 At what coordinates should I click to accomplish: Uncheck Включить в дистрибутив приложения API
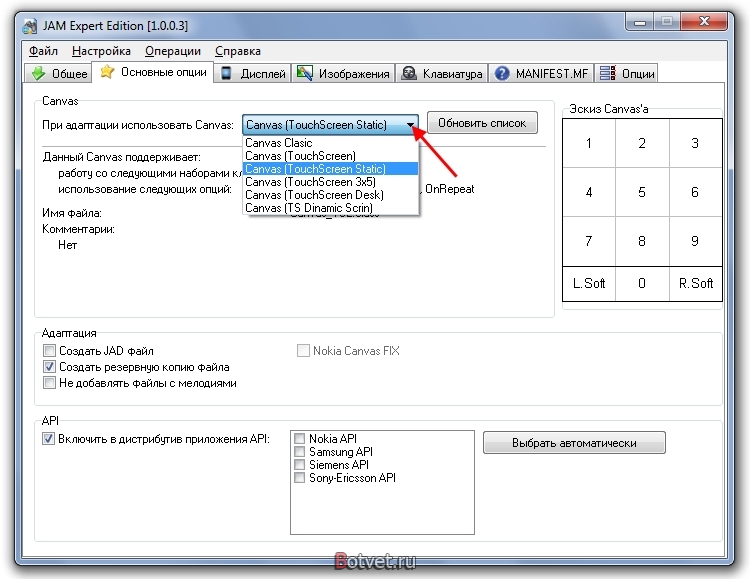click(x=48, y=438)
